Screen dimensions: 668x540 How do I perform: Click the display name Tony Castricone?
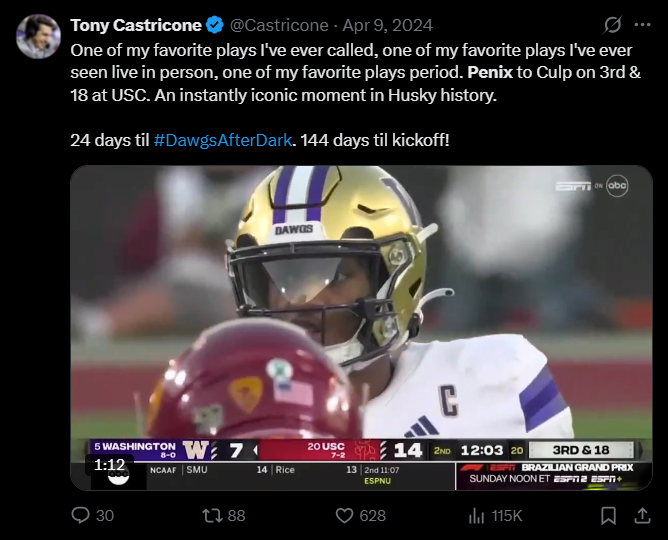[135, 24]
